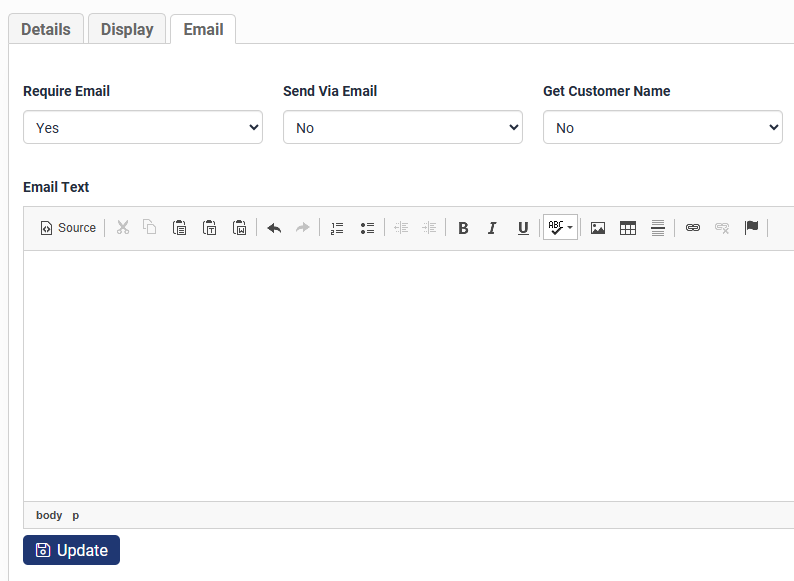Add a hyperlink using Link icon
This screenshot has height=581, width=794.
693,228
